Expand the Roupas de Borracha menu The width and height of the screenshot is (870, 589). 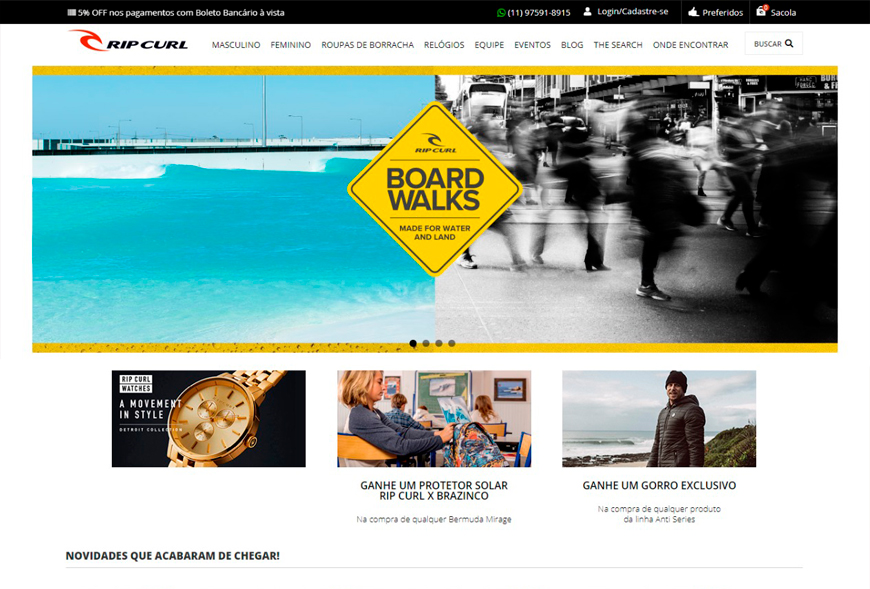[x=367, y=45]
